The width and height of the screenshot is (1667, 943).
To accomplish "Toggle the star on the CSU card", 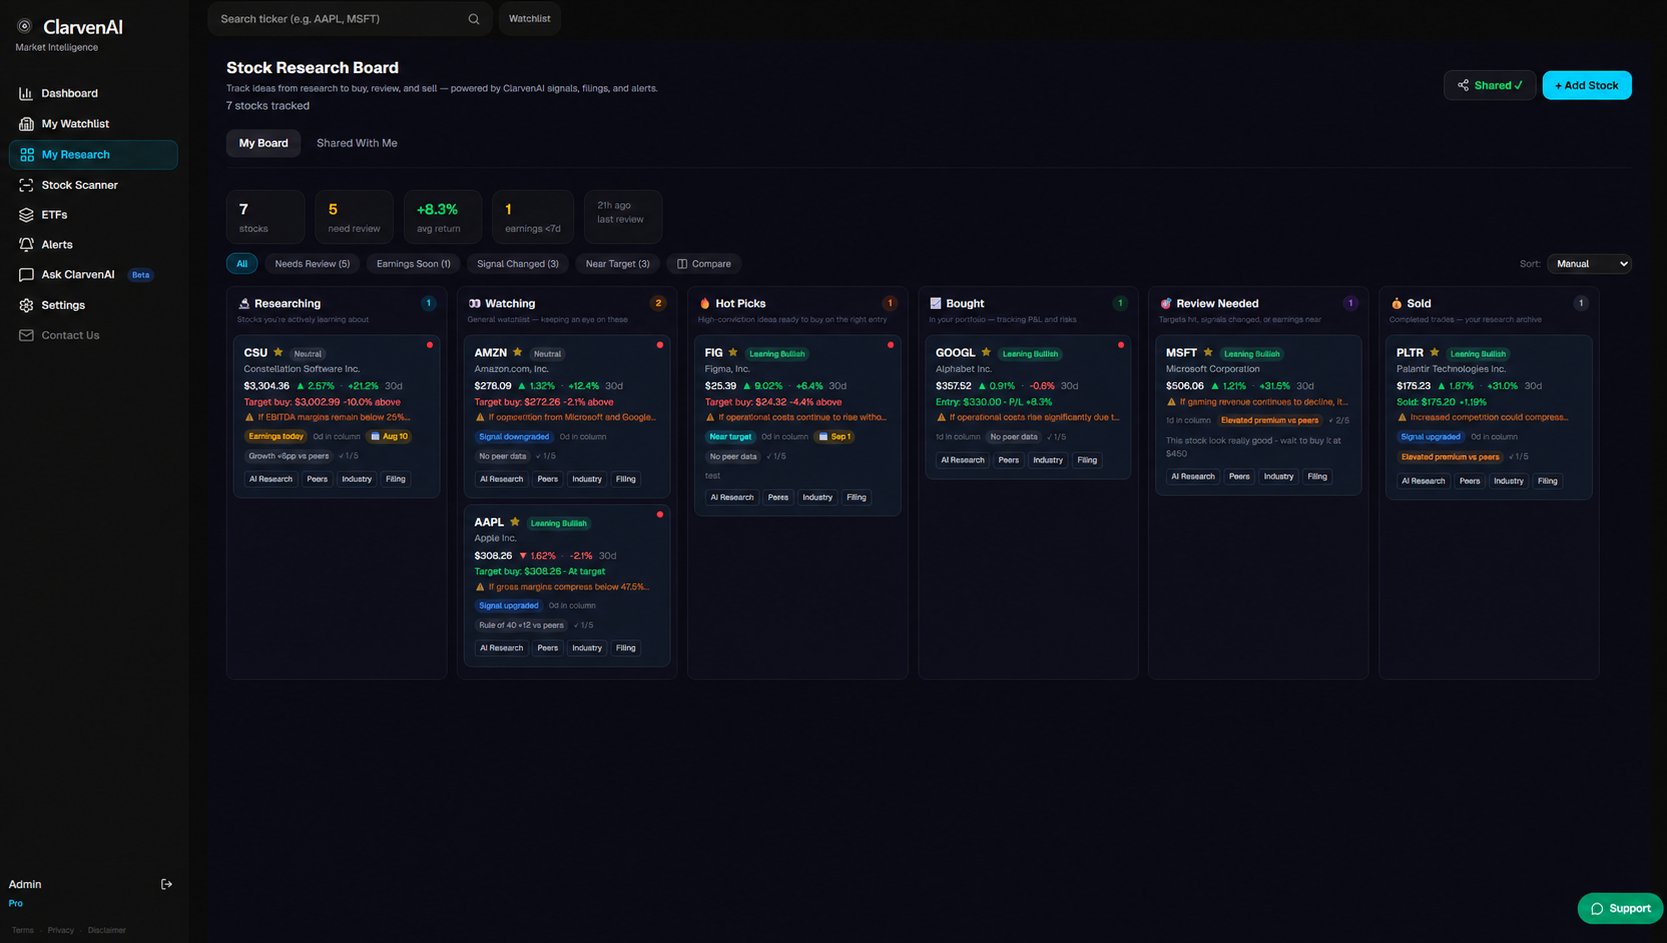I will click(x=278, y=352).
